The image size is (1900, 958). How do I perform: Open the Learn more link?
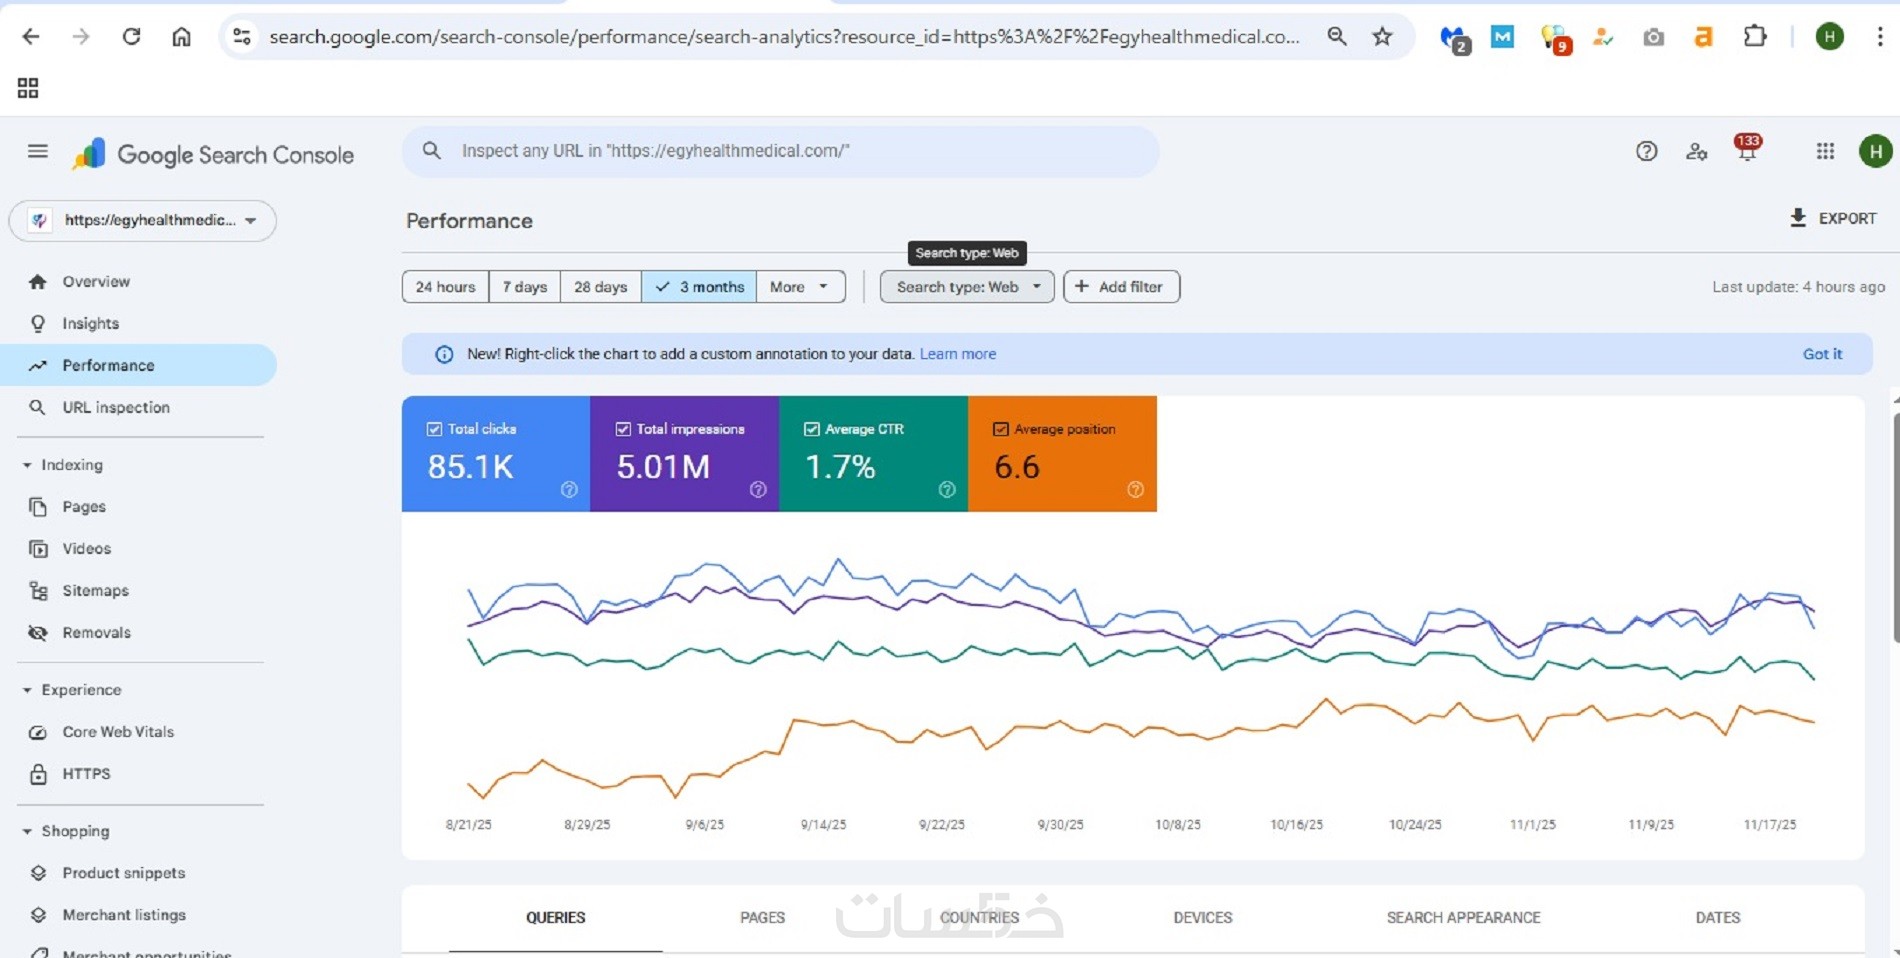(x=957, y=354)
